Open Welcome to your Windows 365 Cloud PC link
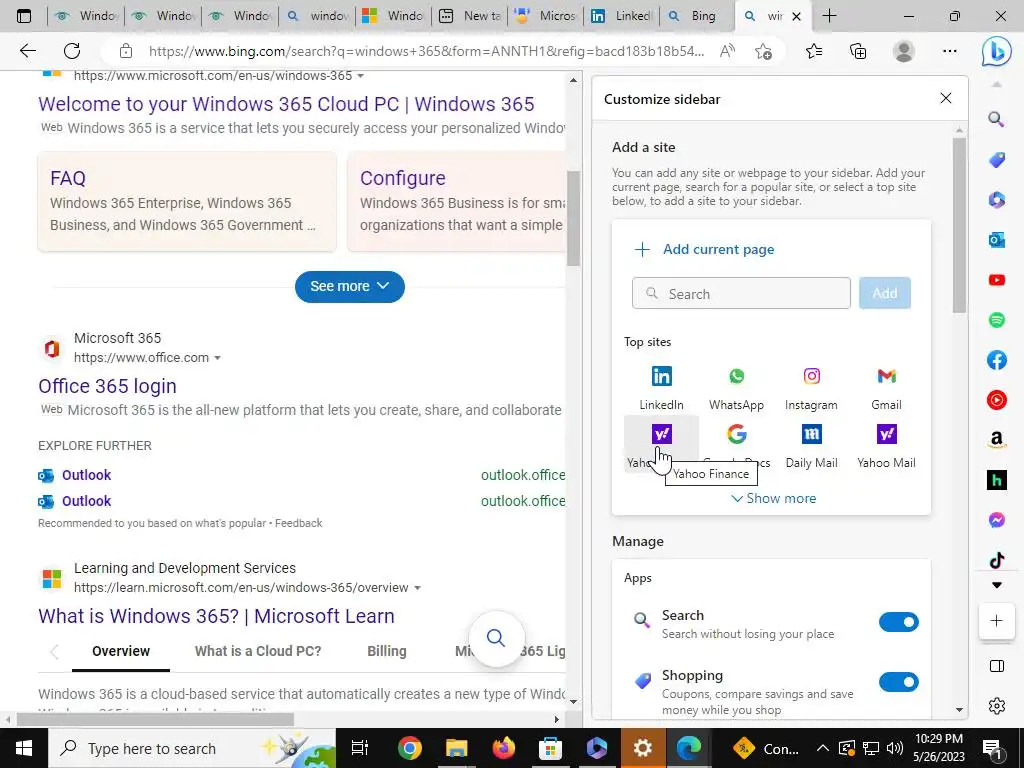The height and width of the screenshot is (768, 1024). [286, 104]
